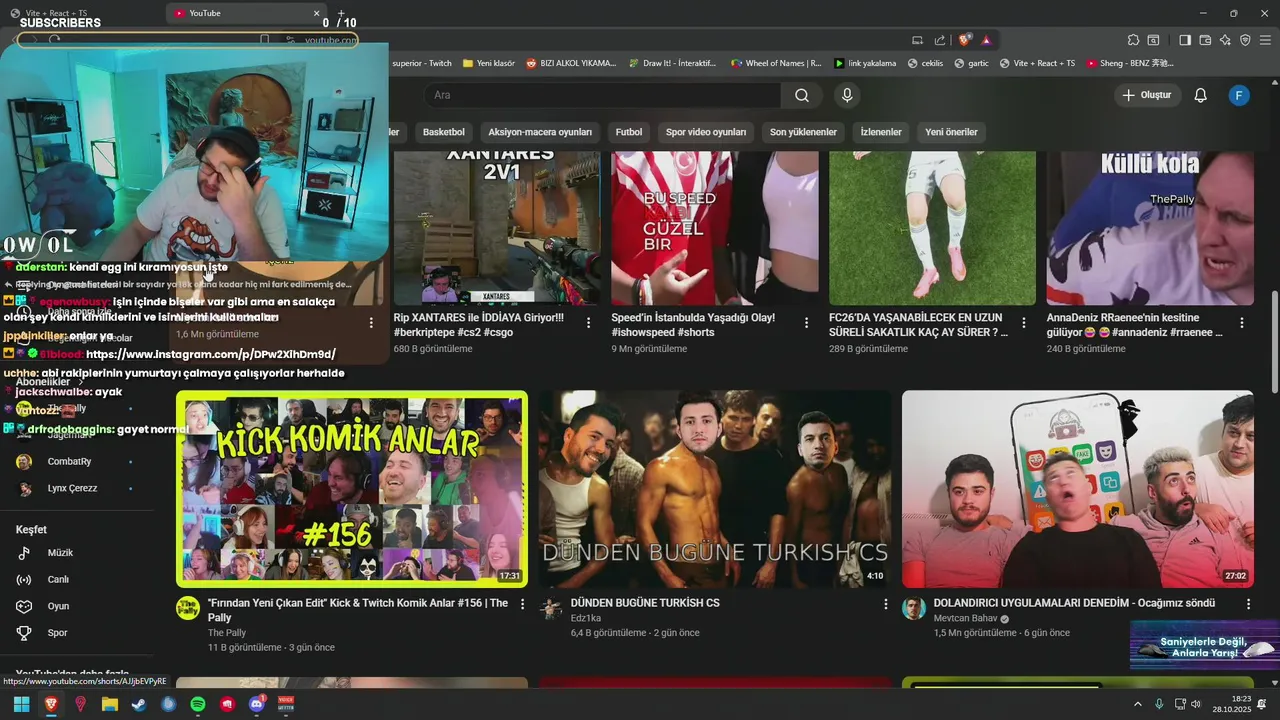Click the YouTube search magnifier button
The image size is (1280, 720).
coord(802,95)
